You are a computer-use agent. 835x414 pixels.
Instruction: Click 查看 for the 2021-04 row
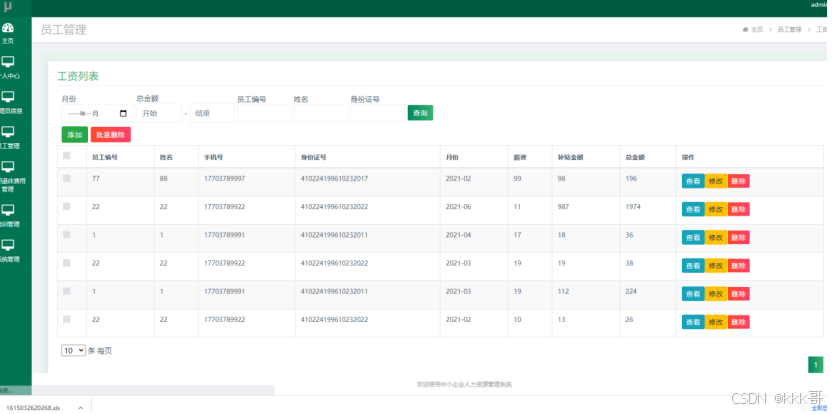point(693,238)
